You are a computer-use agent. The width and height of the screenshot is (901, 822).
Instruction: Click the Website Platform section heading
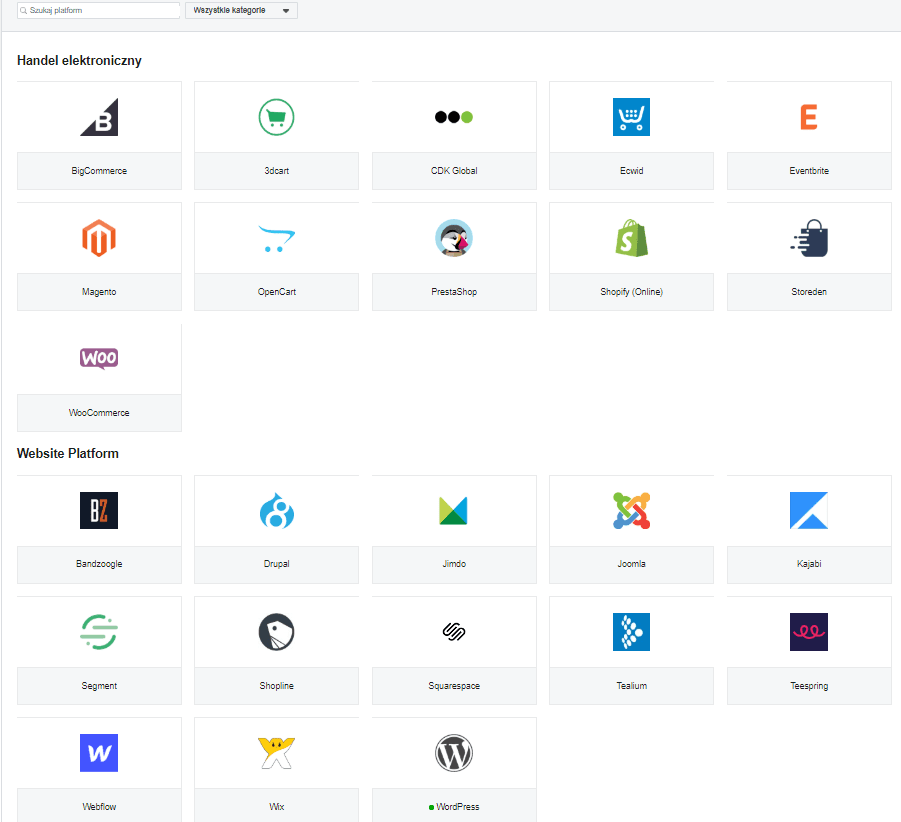(68, 453)
